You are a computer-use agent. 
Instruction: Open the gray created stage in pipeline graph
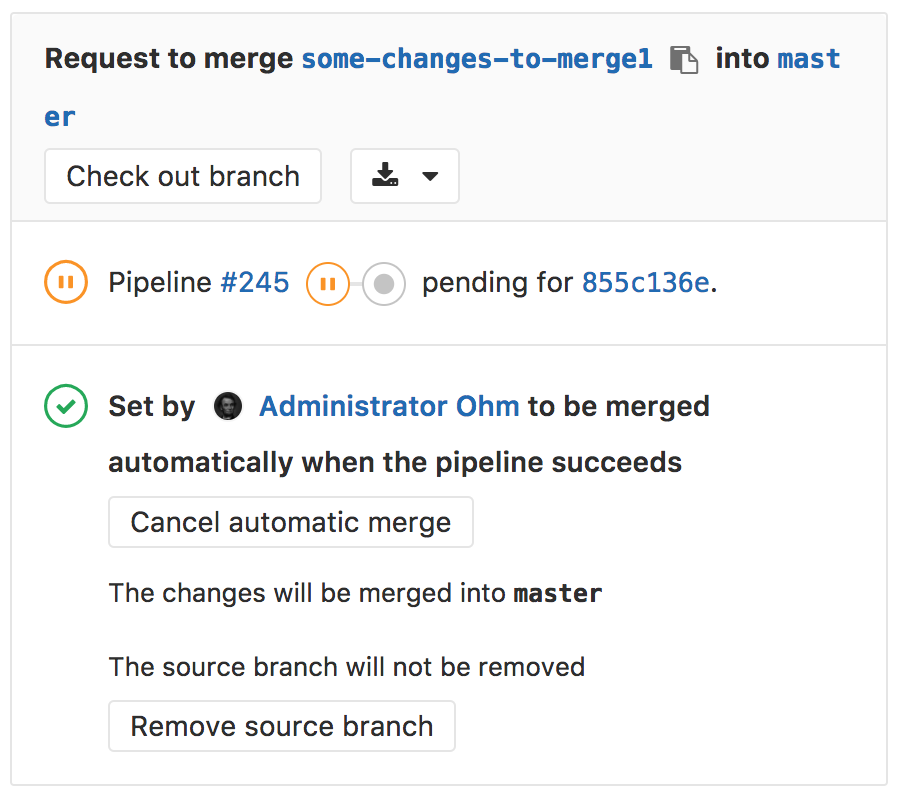click(383, 284)
